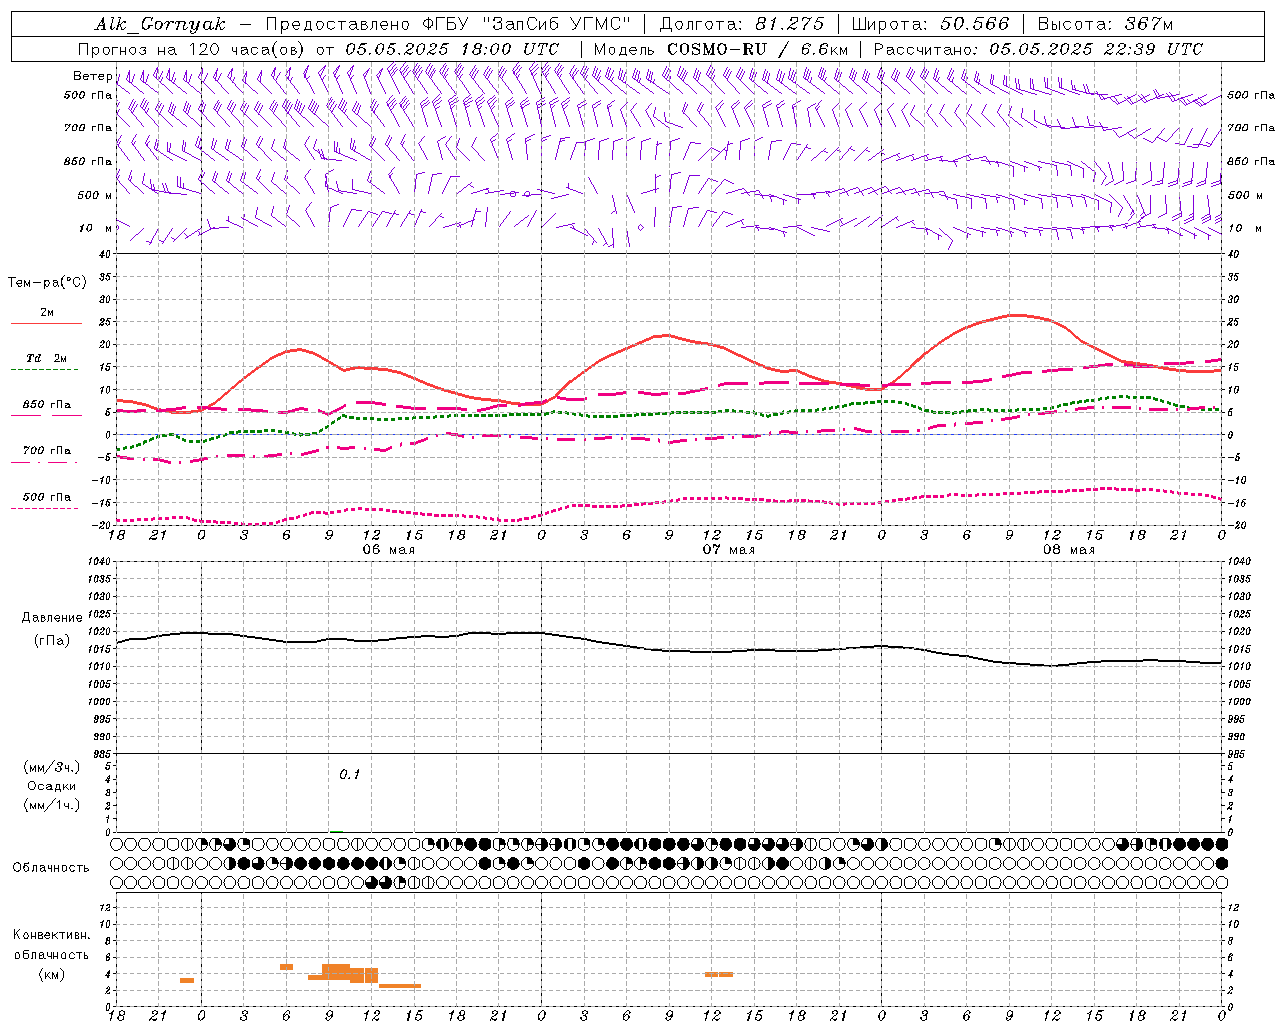
Task: Click the '(мм/1ч.)' hourly precipitation unit label
Action: (52, 805)
